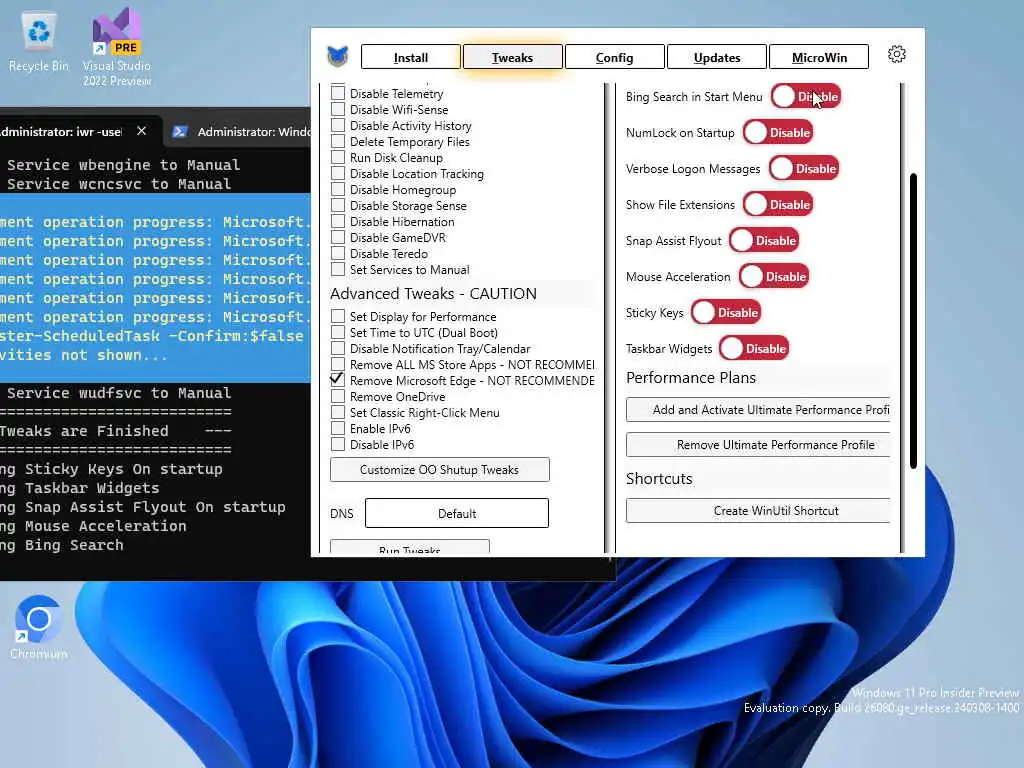
Task: Toggle Show File Extensions
Action: point(778,204)
